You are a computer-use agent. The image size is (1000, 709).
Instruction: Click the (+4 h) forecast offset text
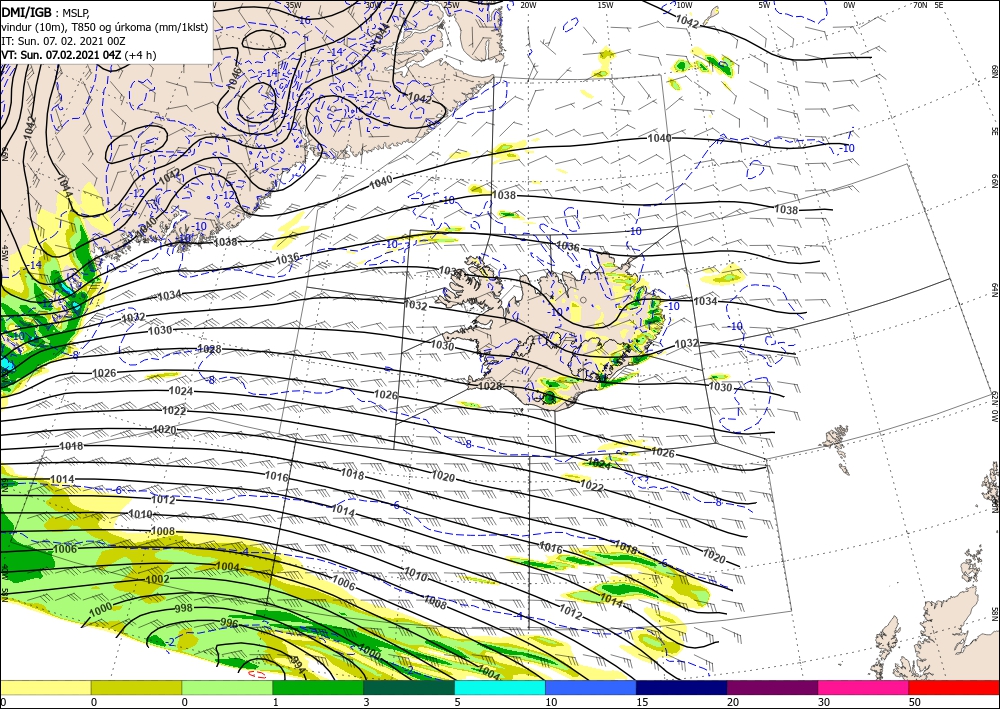click(140, 55)
